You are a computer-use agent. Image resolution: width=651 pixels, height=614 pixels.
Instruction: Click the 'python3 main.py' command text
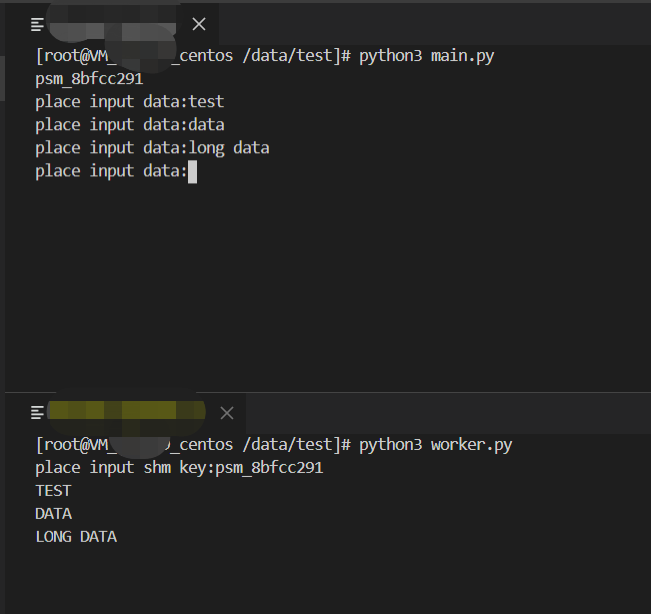tap(426, 56)
